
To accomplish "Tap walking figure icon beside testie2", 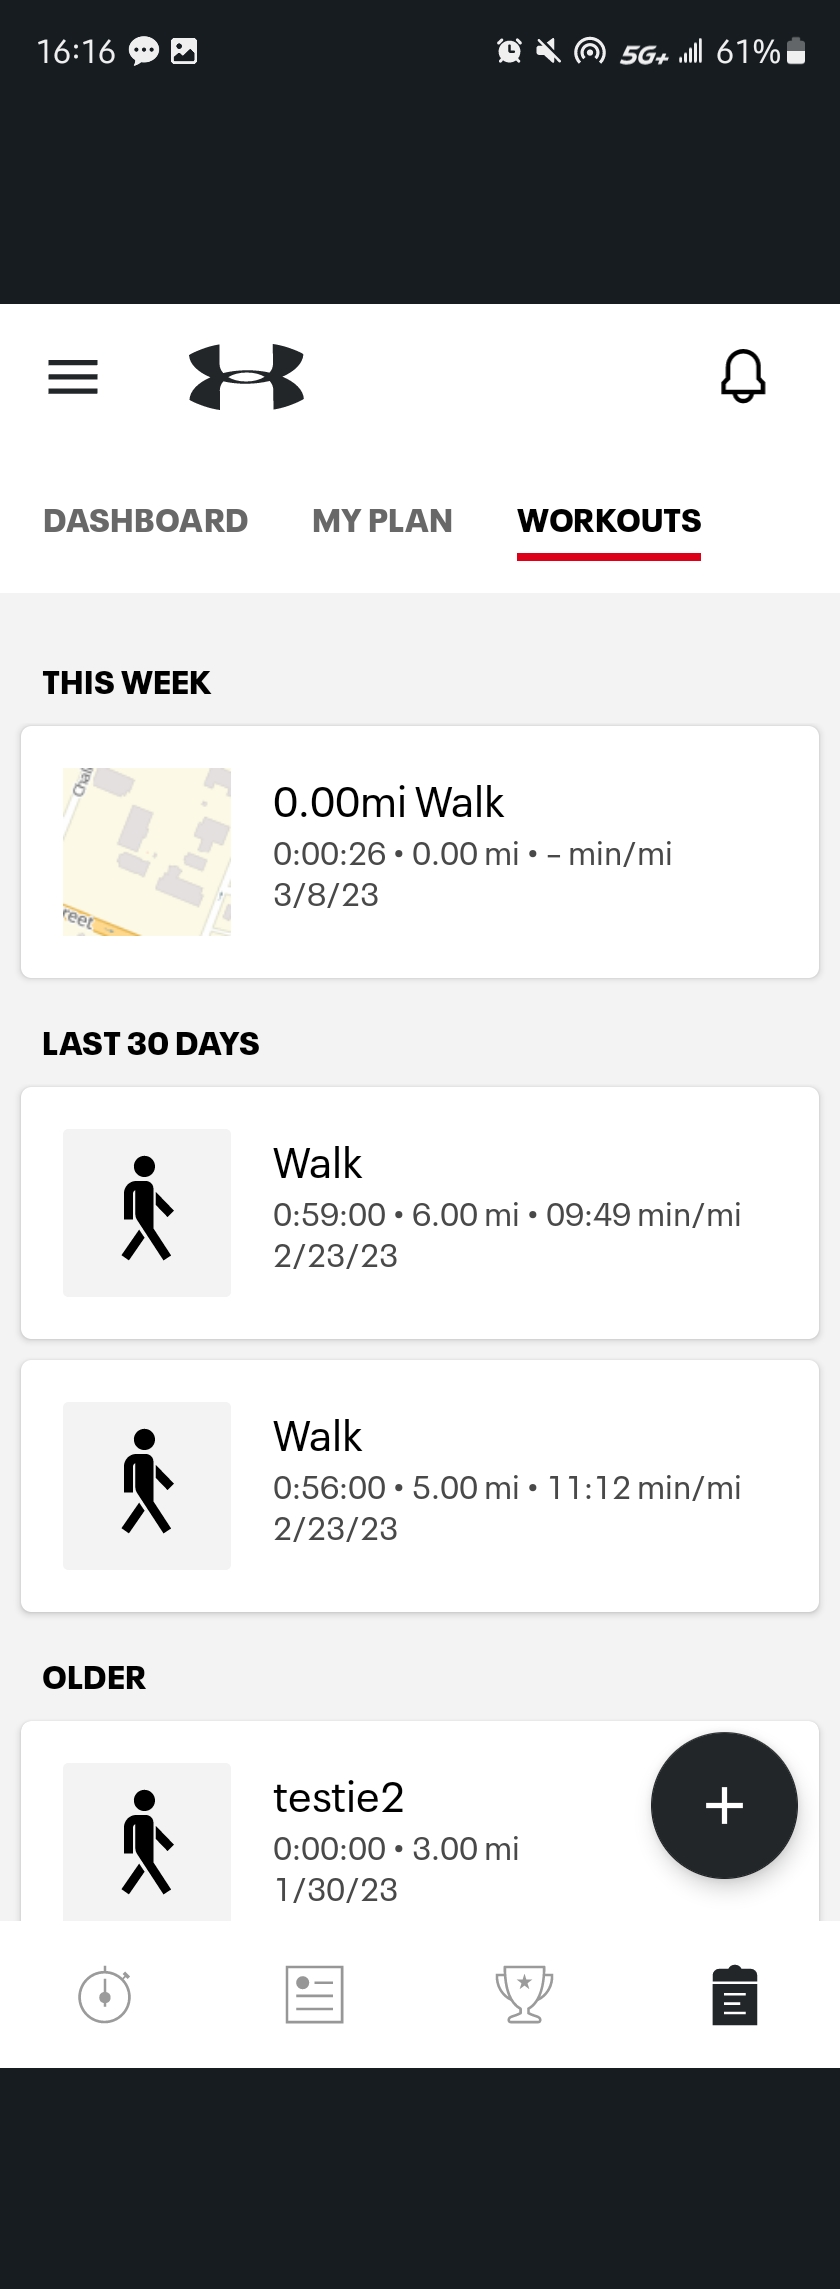I will tap(147, 1841).
